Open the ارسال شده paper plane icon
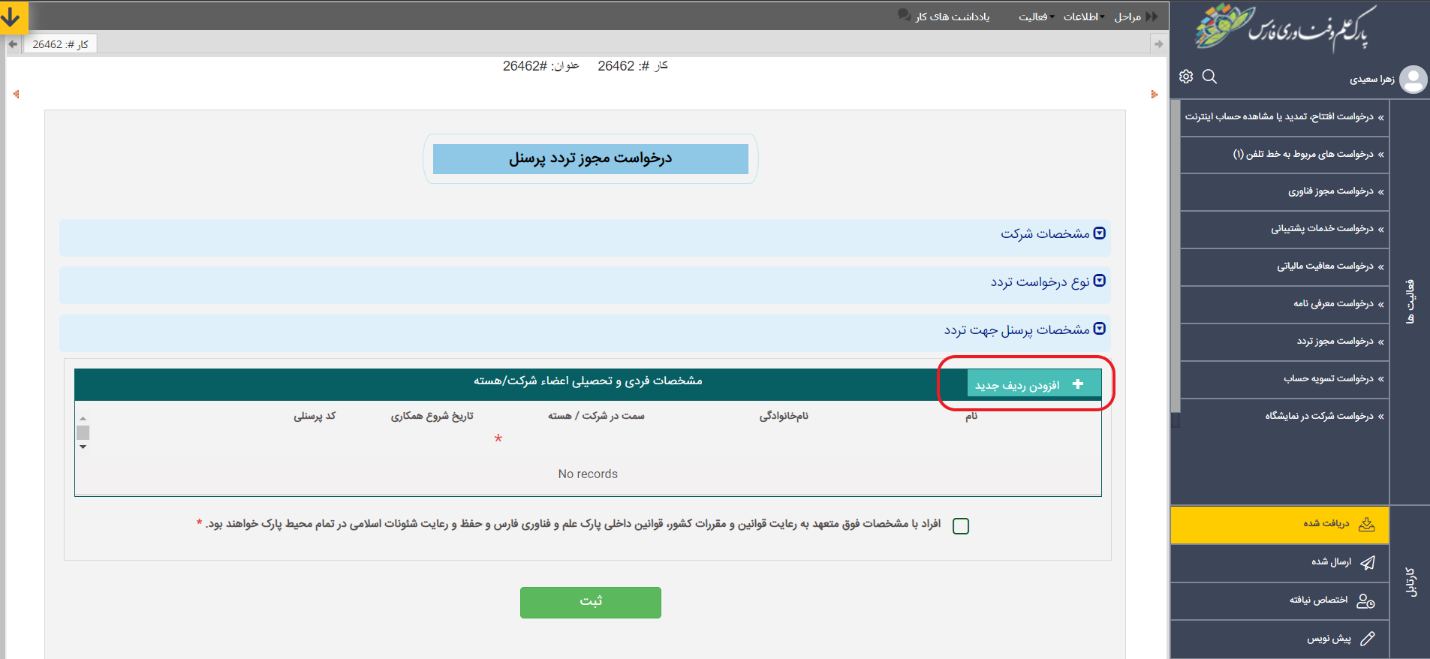The width and height of the screenshot is (1430, 659). [x=1368, y=562]
